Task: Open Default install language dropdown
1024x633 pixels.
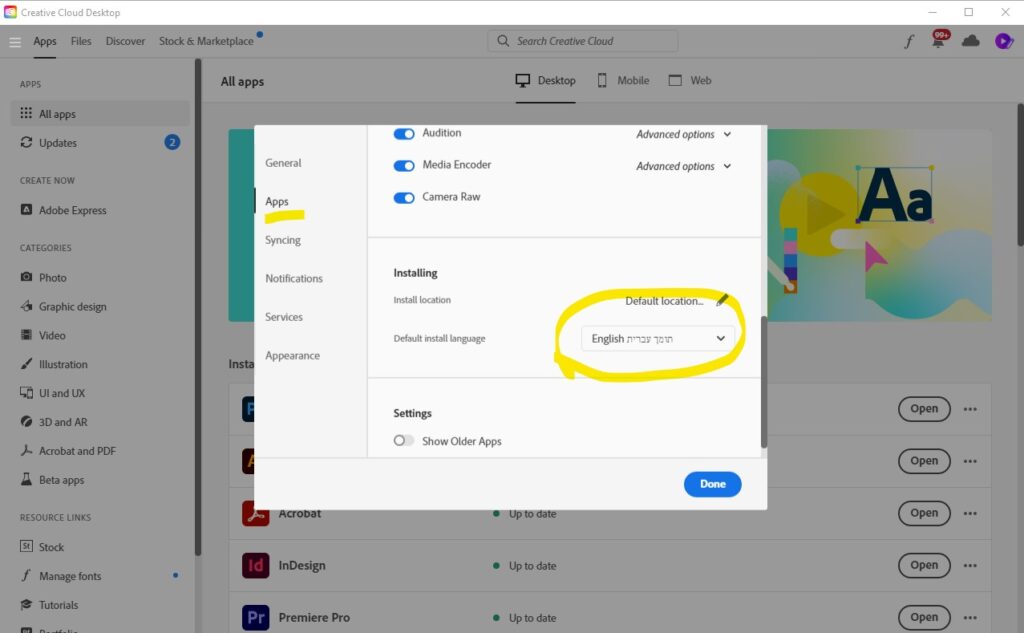Action: [x=658, y=339]
